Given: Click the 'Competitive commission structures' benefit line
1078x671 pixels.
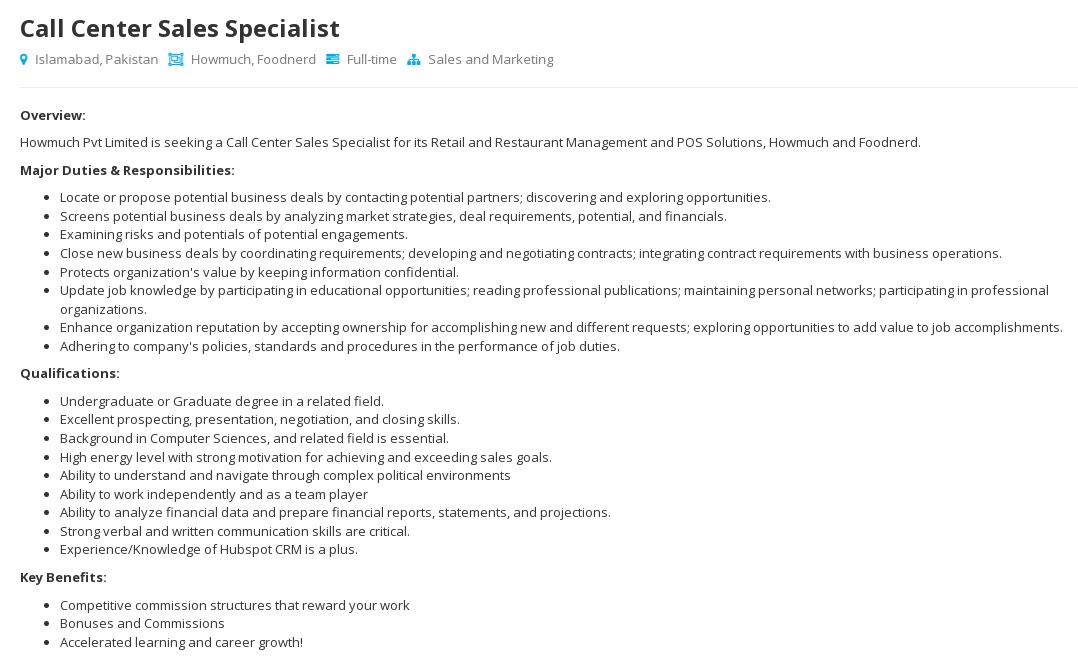Looking at the screenshot, I should click(x=234, y=605).
